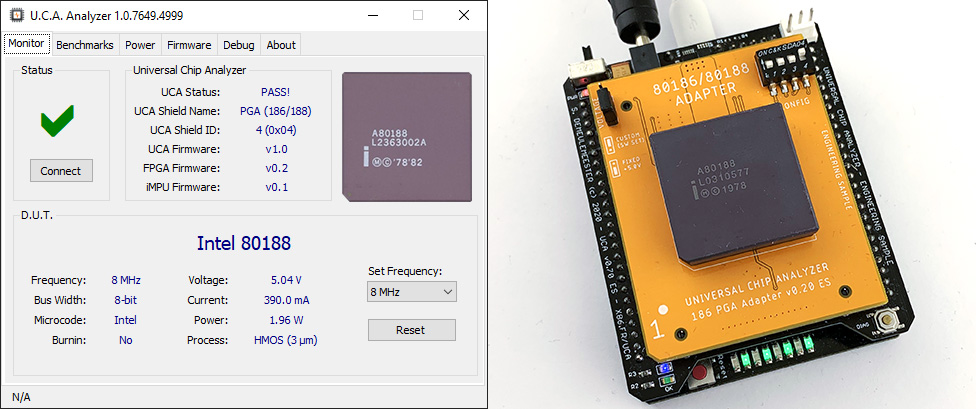
Task: Click the Reset button
Action: click(x=411, y=330)
